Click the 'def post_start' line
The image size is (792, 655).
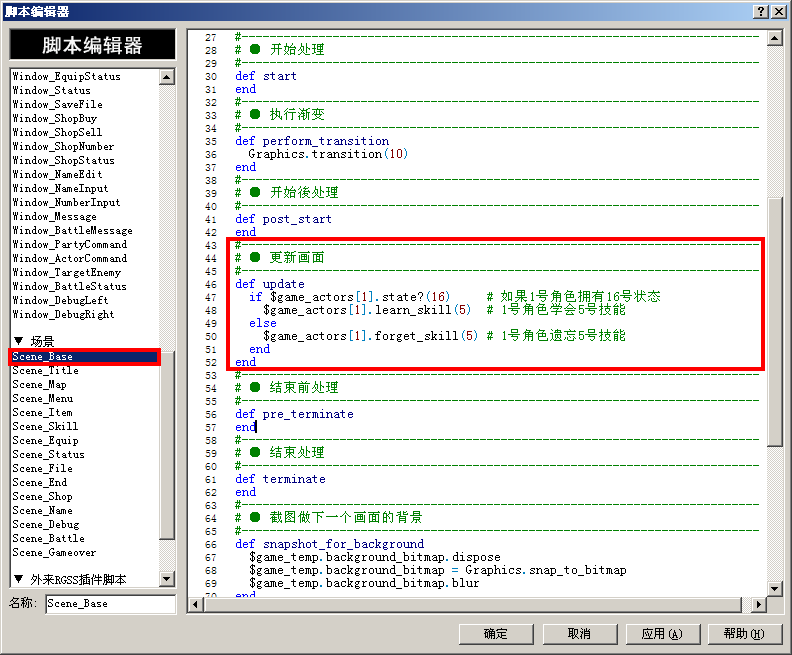(x=283, y=219)
